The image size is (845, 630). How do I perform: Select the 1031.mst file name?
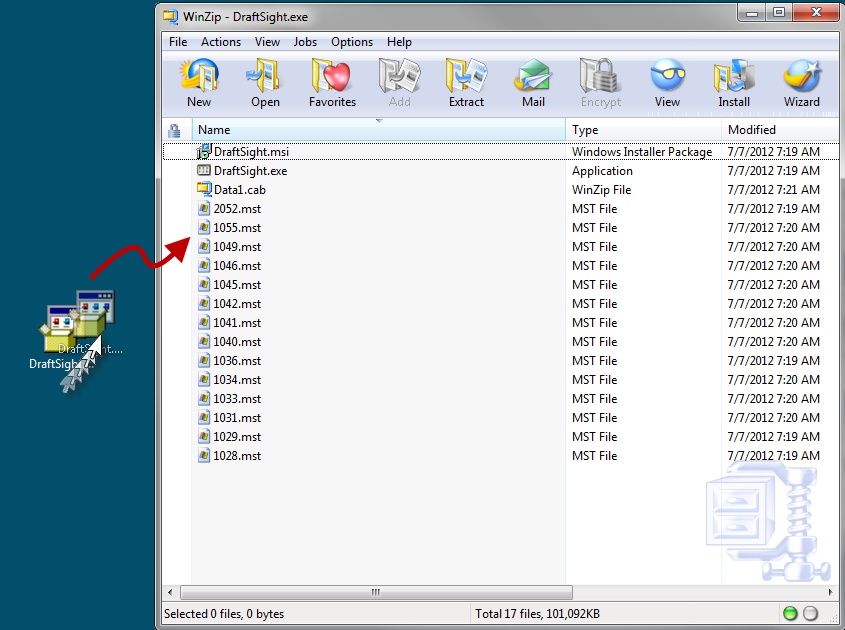tap(237, 418)
